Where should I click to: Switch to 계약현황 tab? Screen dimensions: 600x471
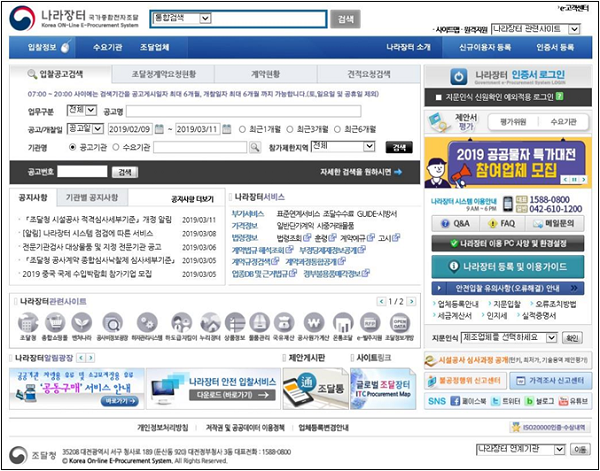[x=266, y=74]
